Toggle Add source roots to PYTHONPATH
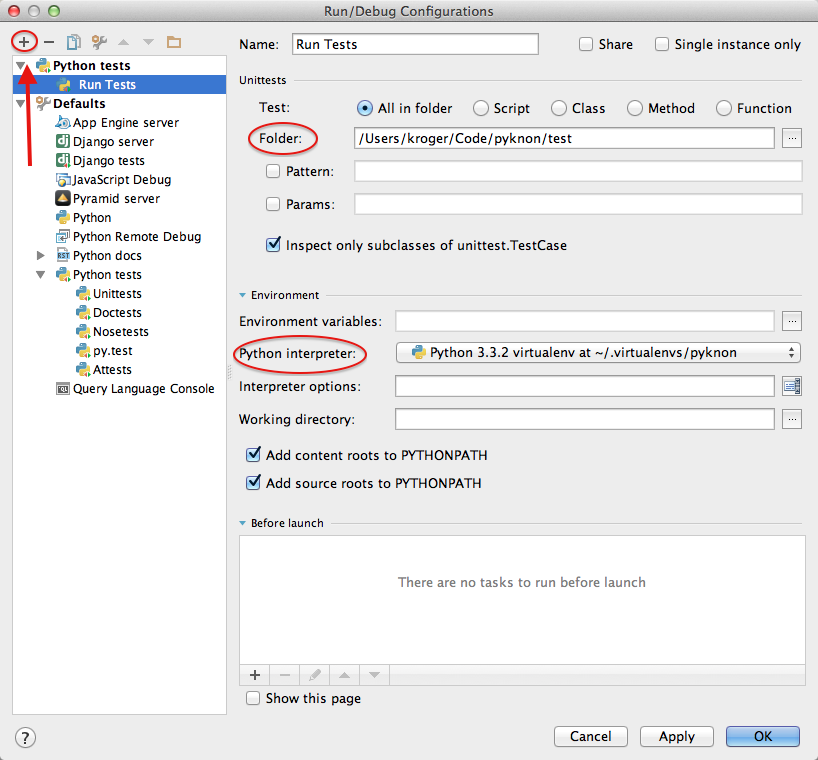The image size is (818, 760). (254, 482)
